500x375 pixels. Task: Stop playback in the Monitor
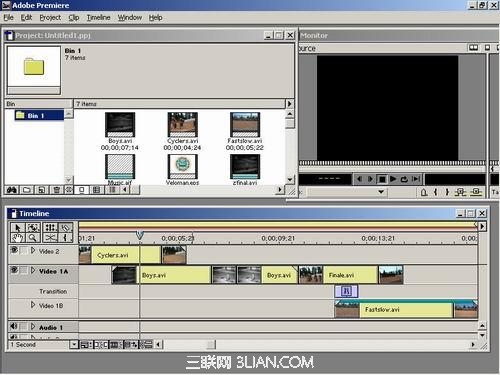382,179
